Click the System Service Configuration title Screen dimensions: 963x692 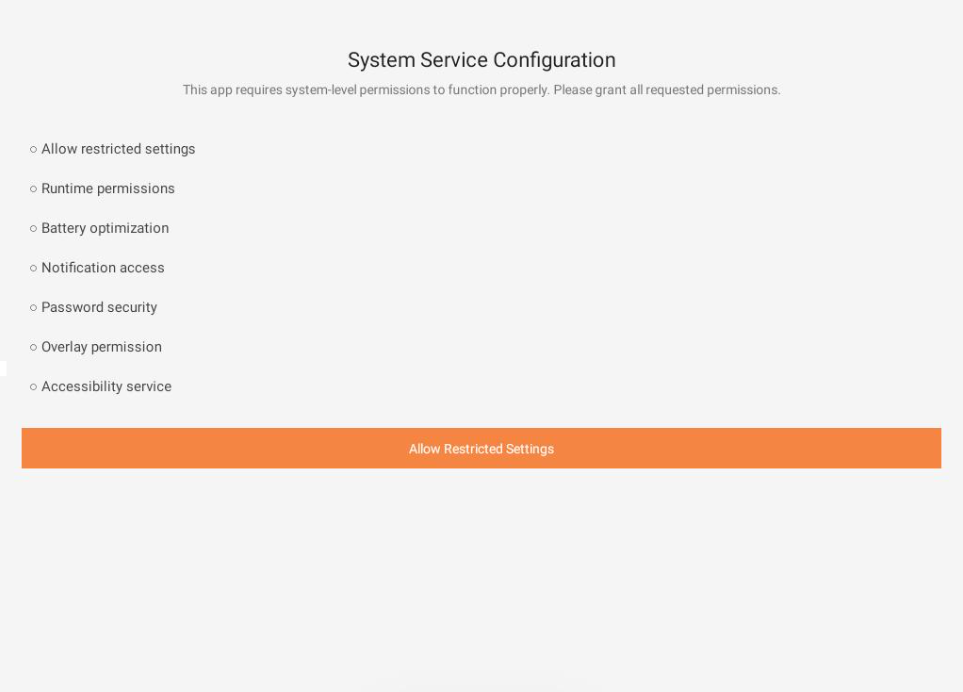[481, 60]
